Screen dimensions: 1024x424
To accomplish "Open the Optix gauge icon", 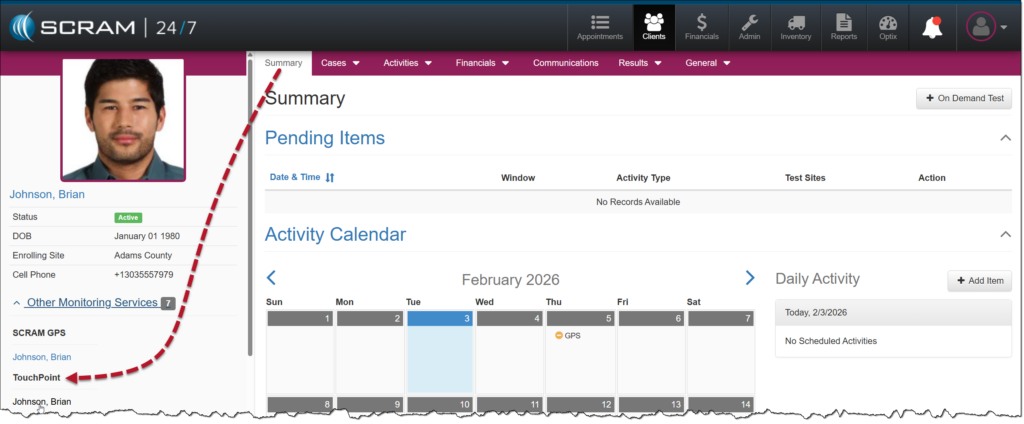I will (x=888, y=26).
